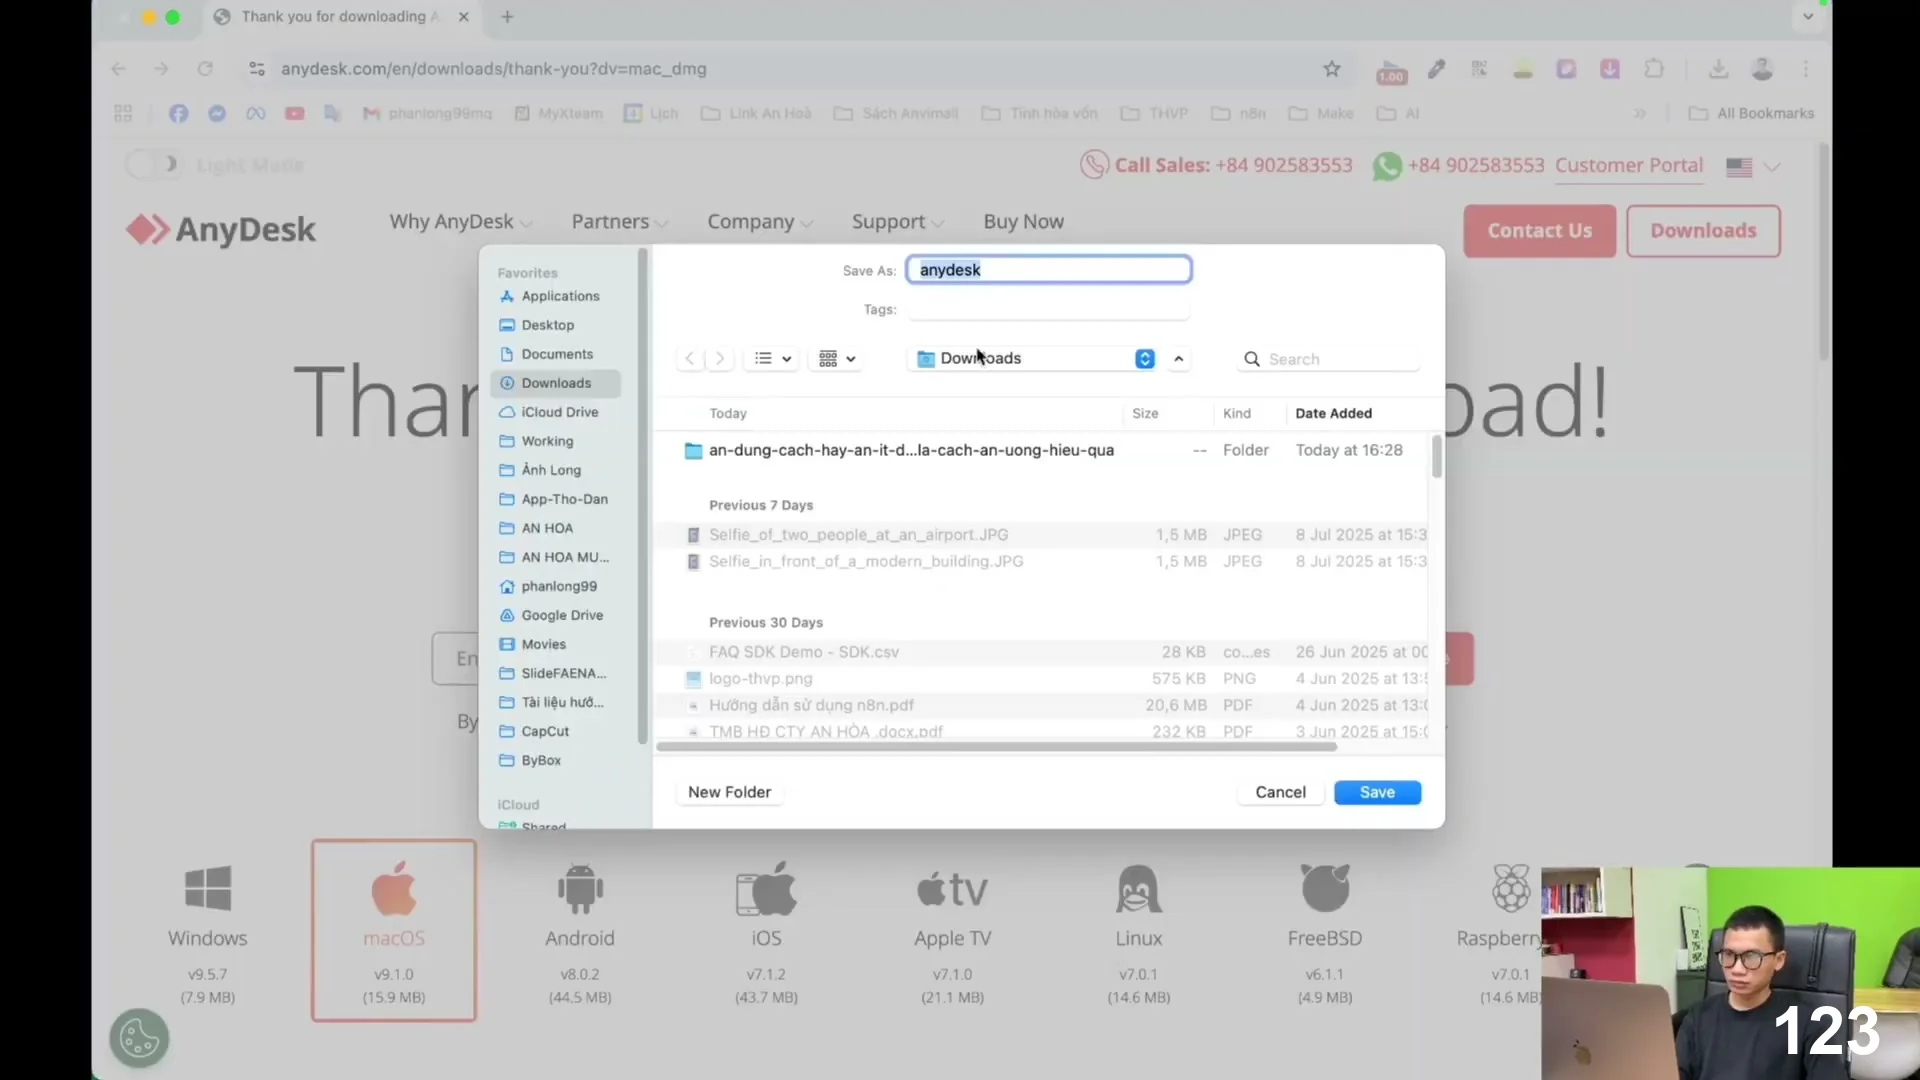Open the Company menu
Viewport: 1920px width, 1080px height.
[760, 222]
